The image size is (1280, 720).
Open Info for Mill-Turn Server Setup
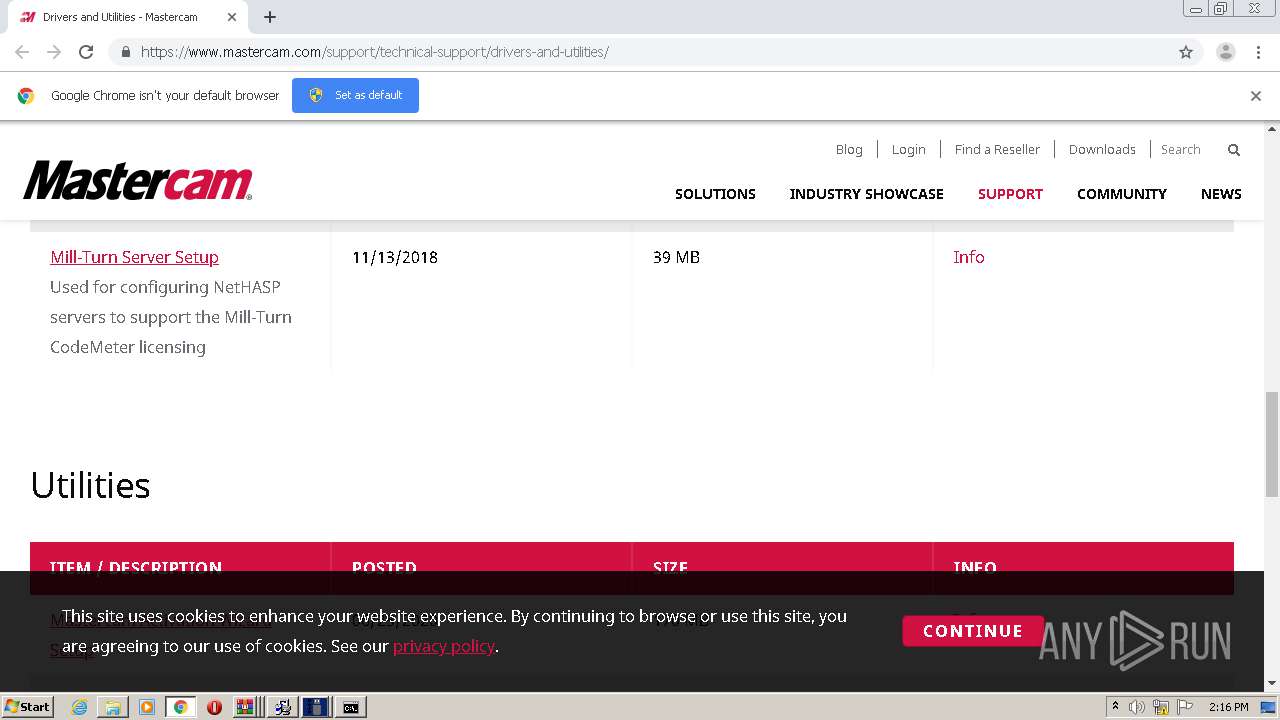[968, 257]
